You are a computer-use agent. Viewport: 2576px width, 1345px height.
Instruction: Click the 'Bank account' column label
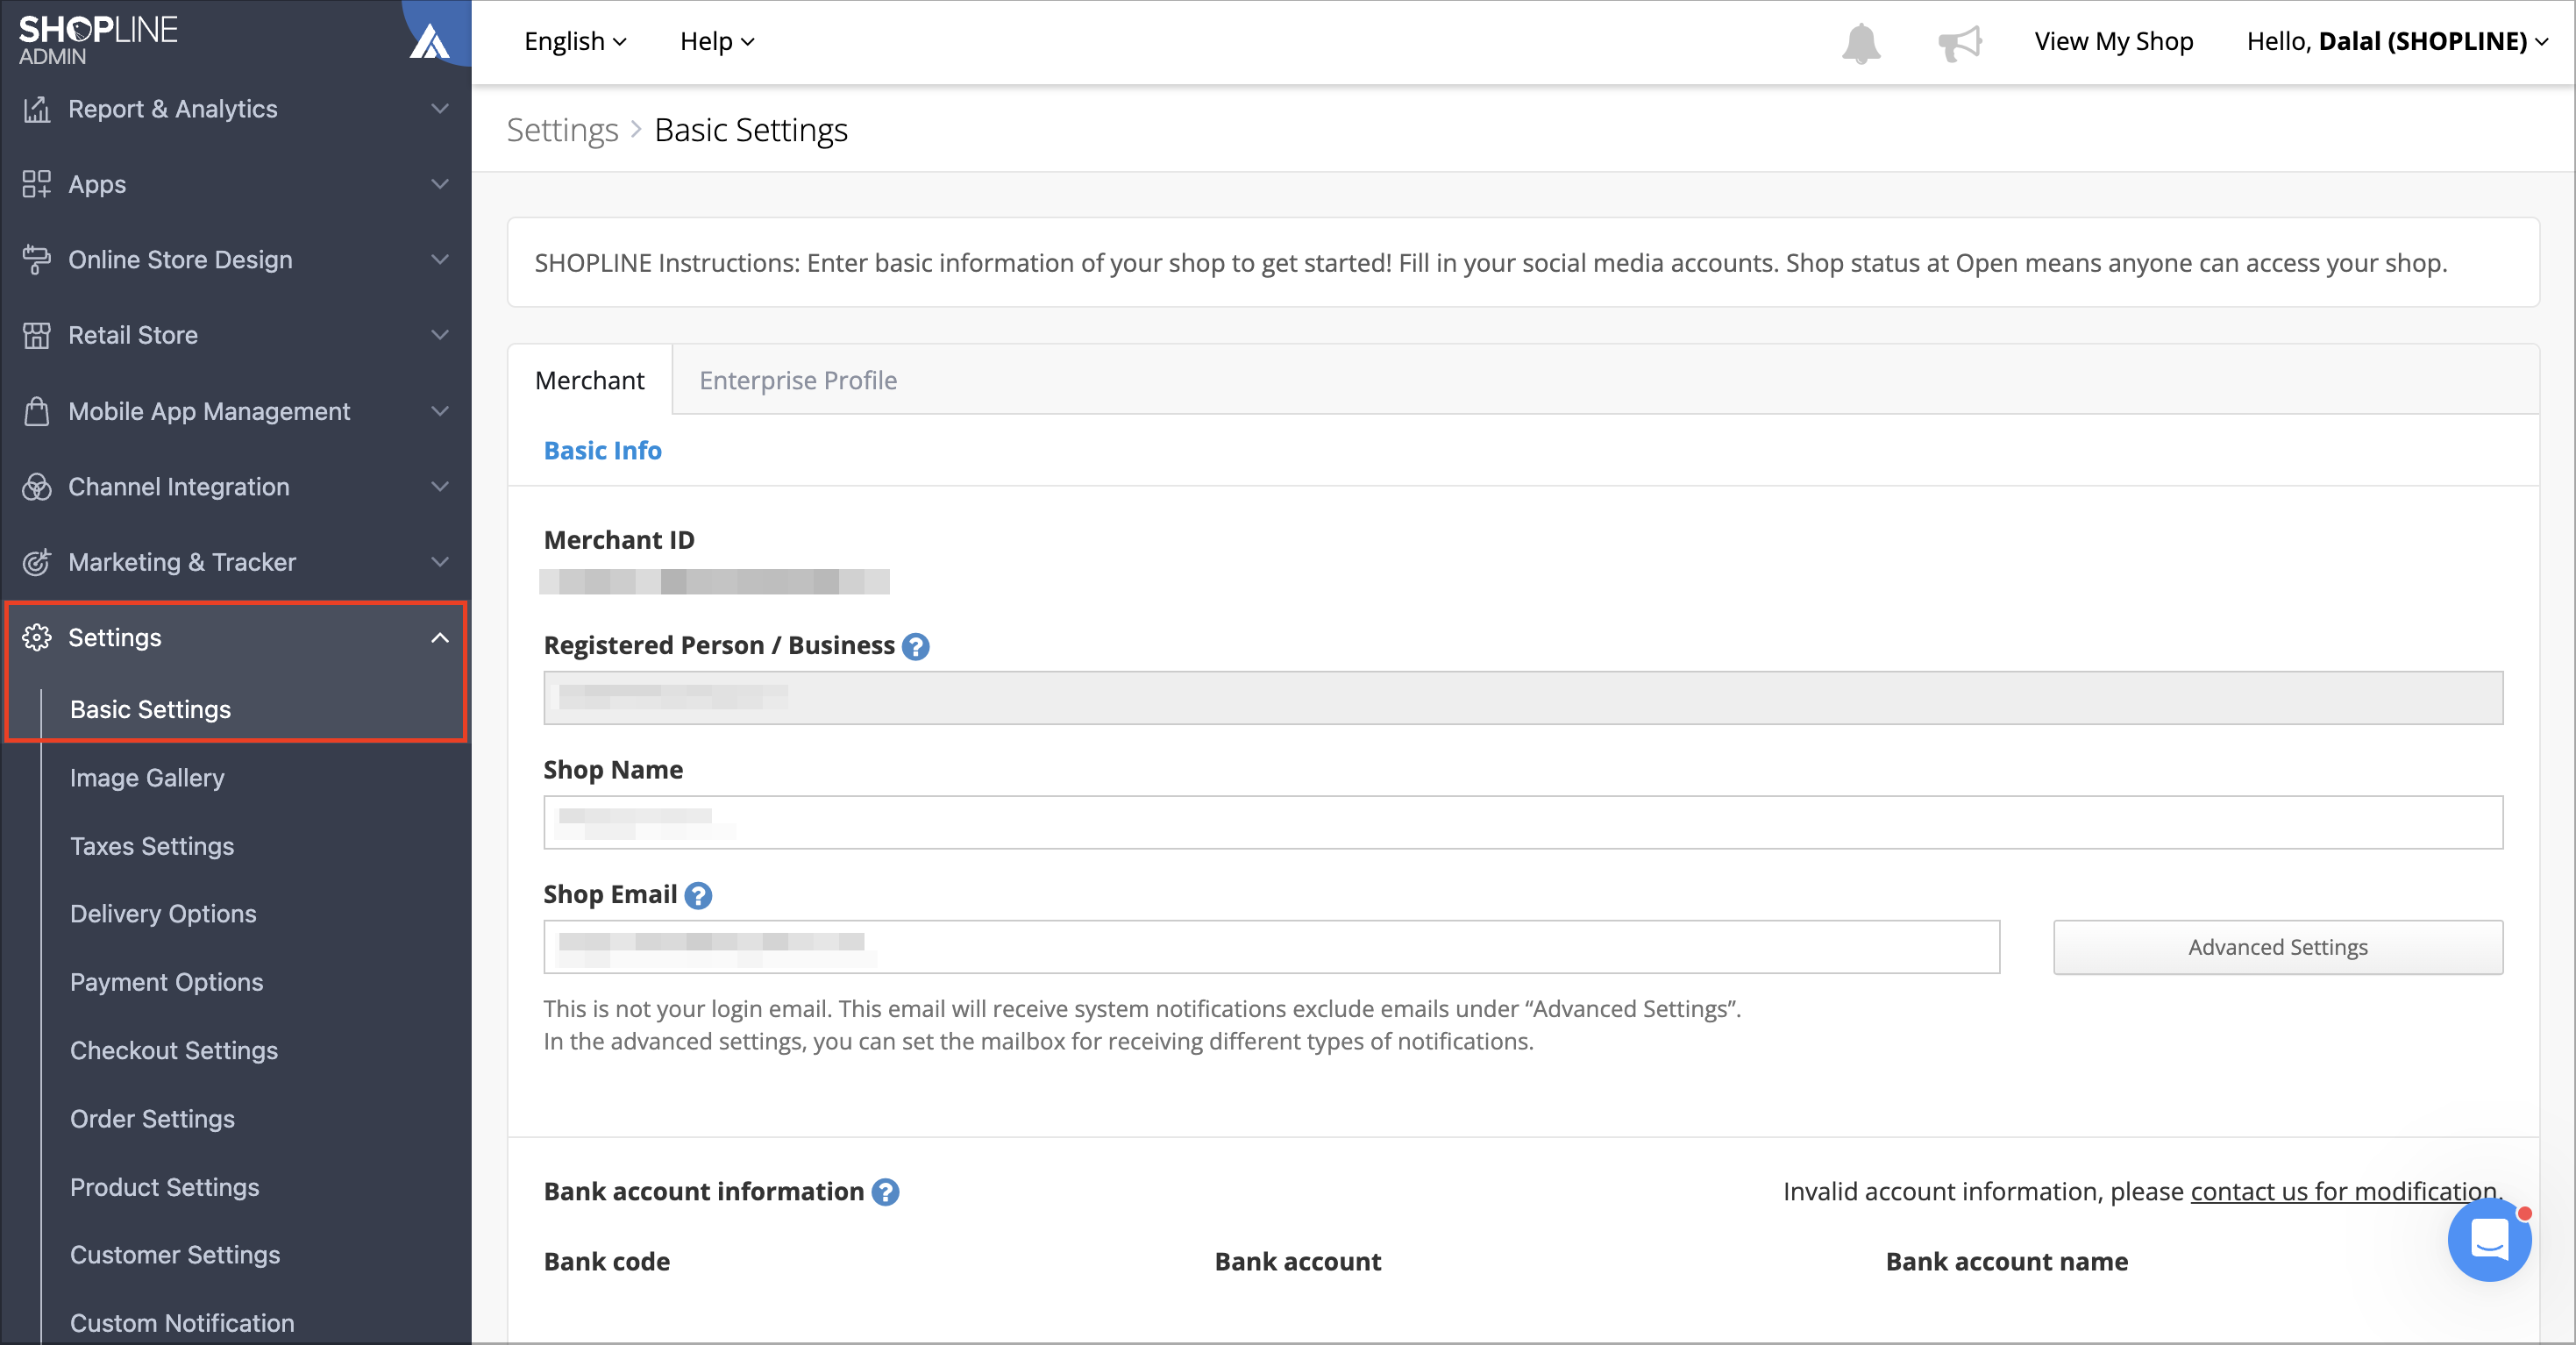click(x=1297, y=1262)
